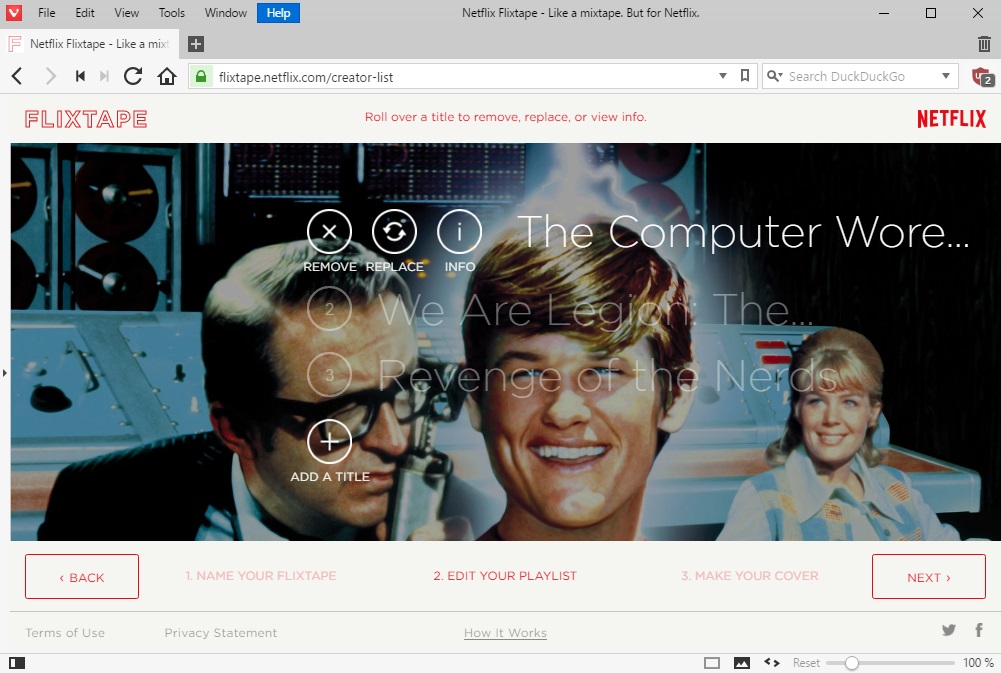
Task: Go to step 3 Make Your Cover
Action: (x=749, y=576)
